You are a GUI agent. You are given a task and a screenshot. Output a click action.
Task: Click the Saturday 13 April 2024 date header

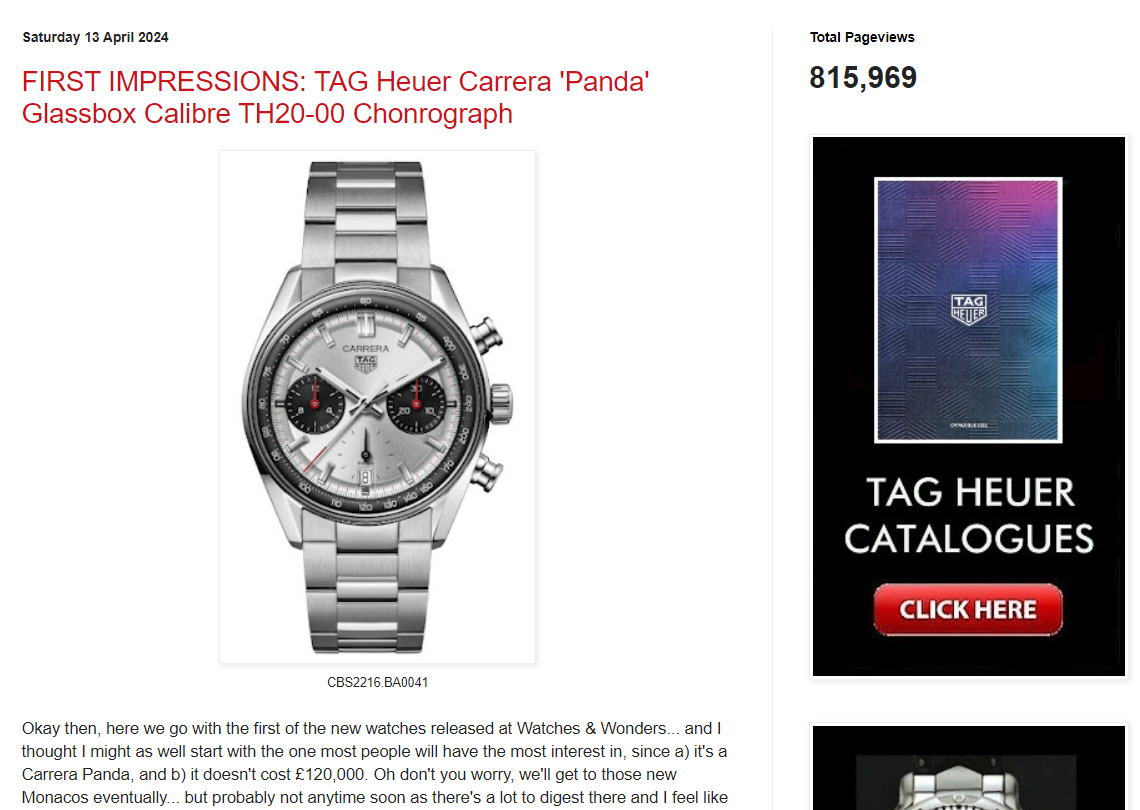coord(95,37)
